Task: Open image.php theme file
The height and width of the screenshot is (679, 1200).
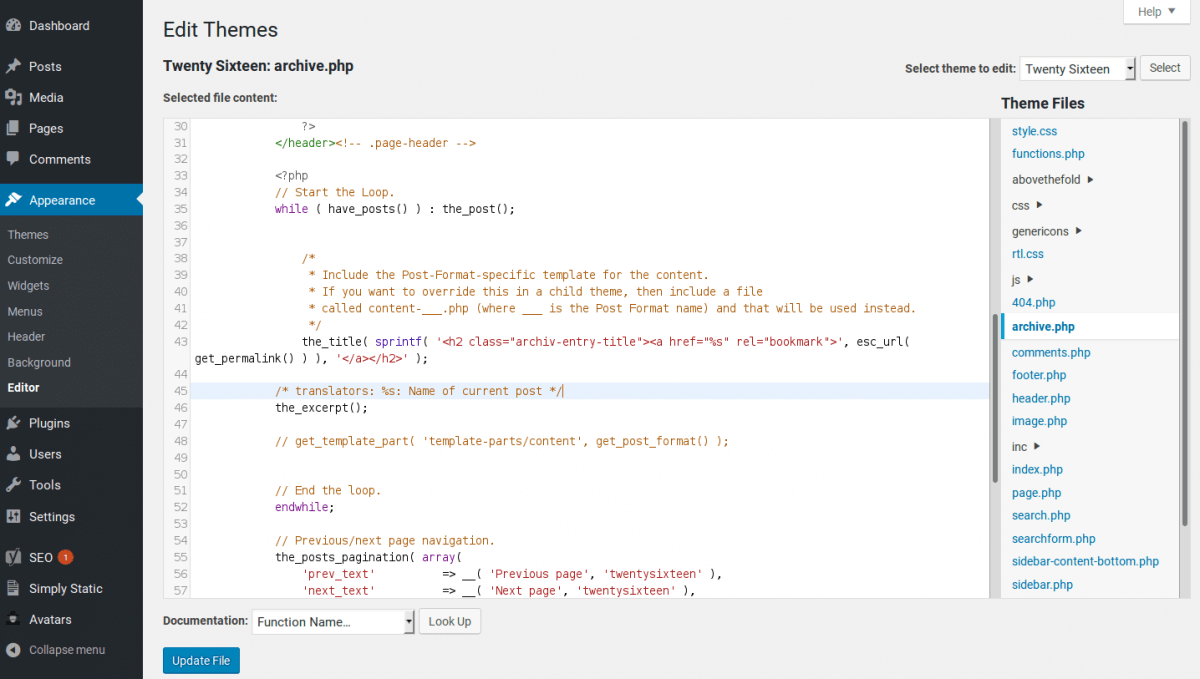Action: point(1039,421)
